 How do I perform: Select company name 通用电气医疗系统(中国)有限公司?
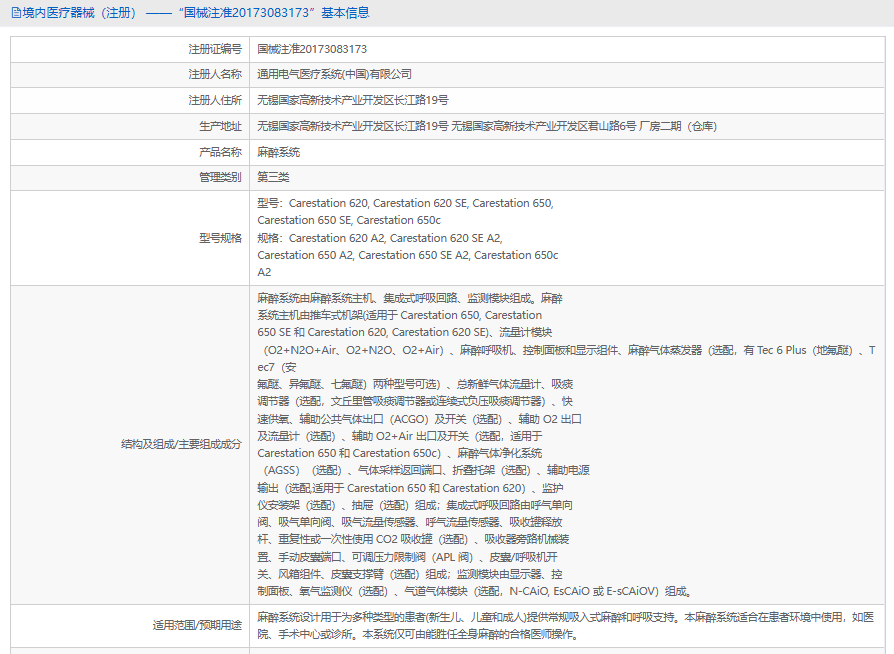[x=334, y=74]
